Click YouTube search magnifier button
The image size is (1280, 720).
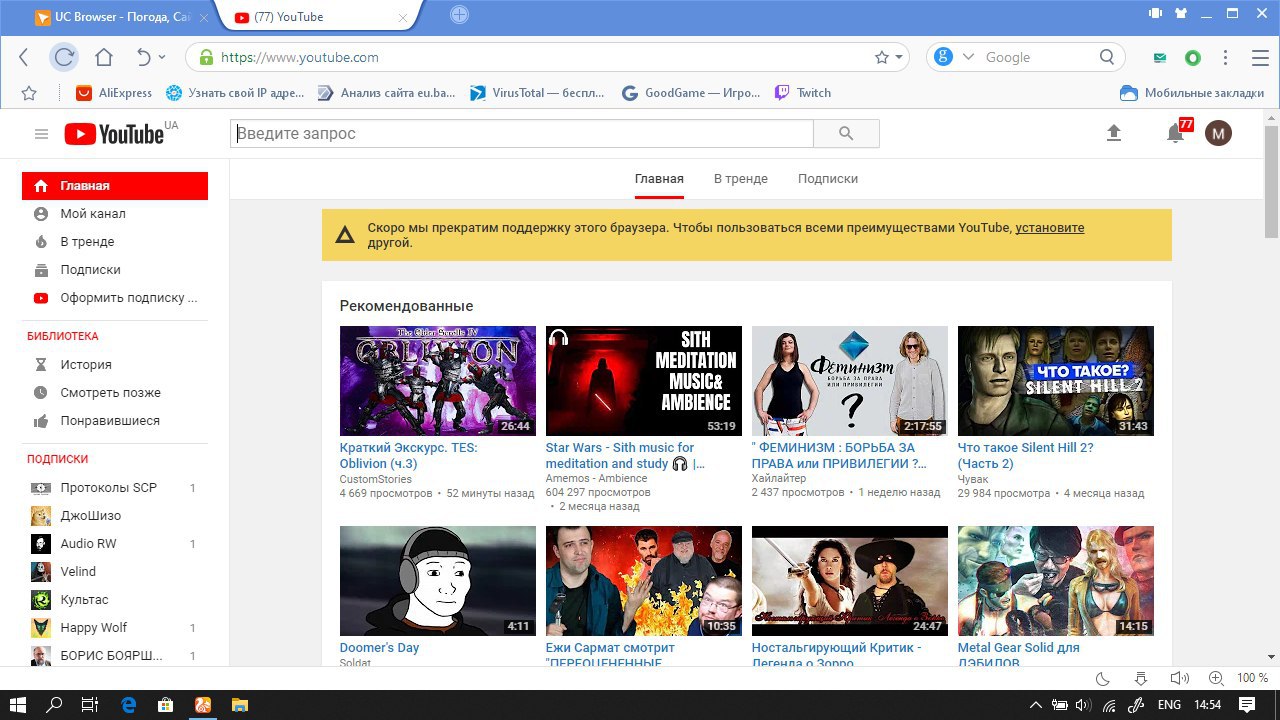point(846,134)
